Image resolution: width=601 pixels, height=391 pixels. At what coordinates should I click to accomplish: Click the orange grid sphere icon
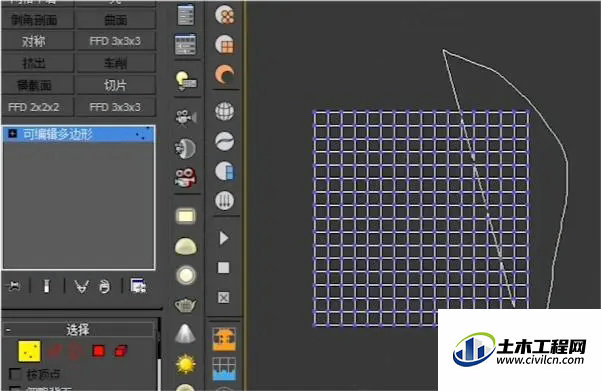(225, 44)
